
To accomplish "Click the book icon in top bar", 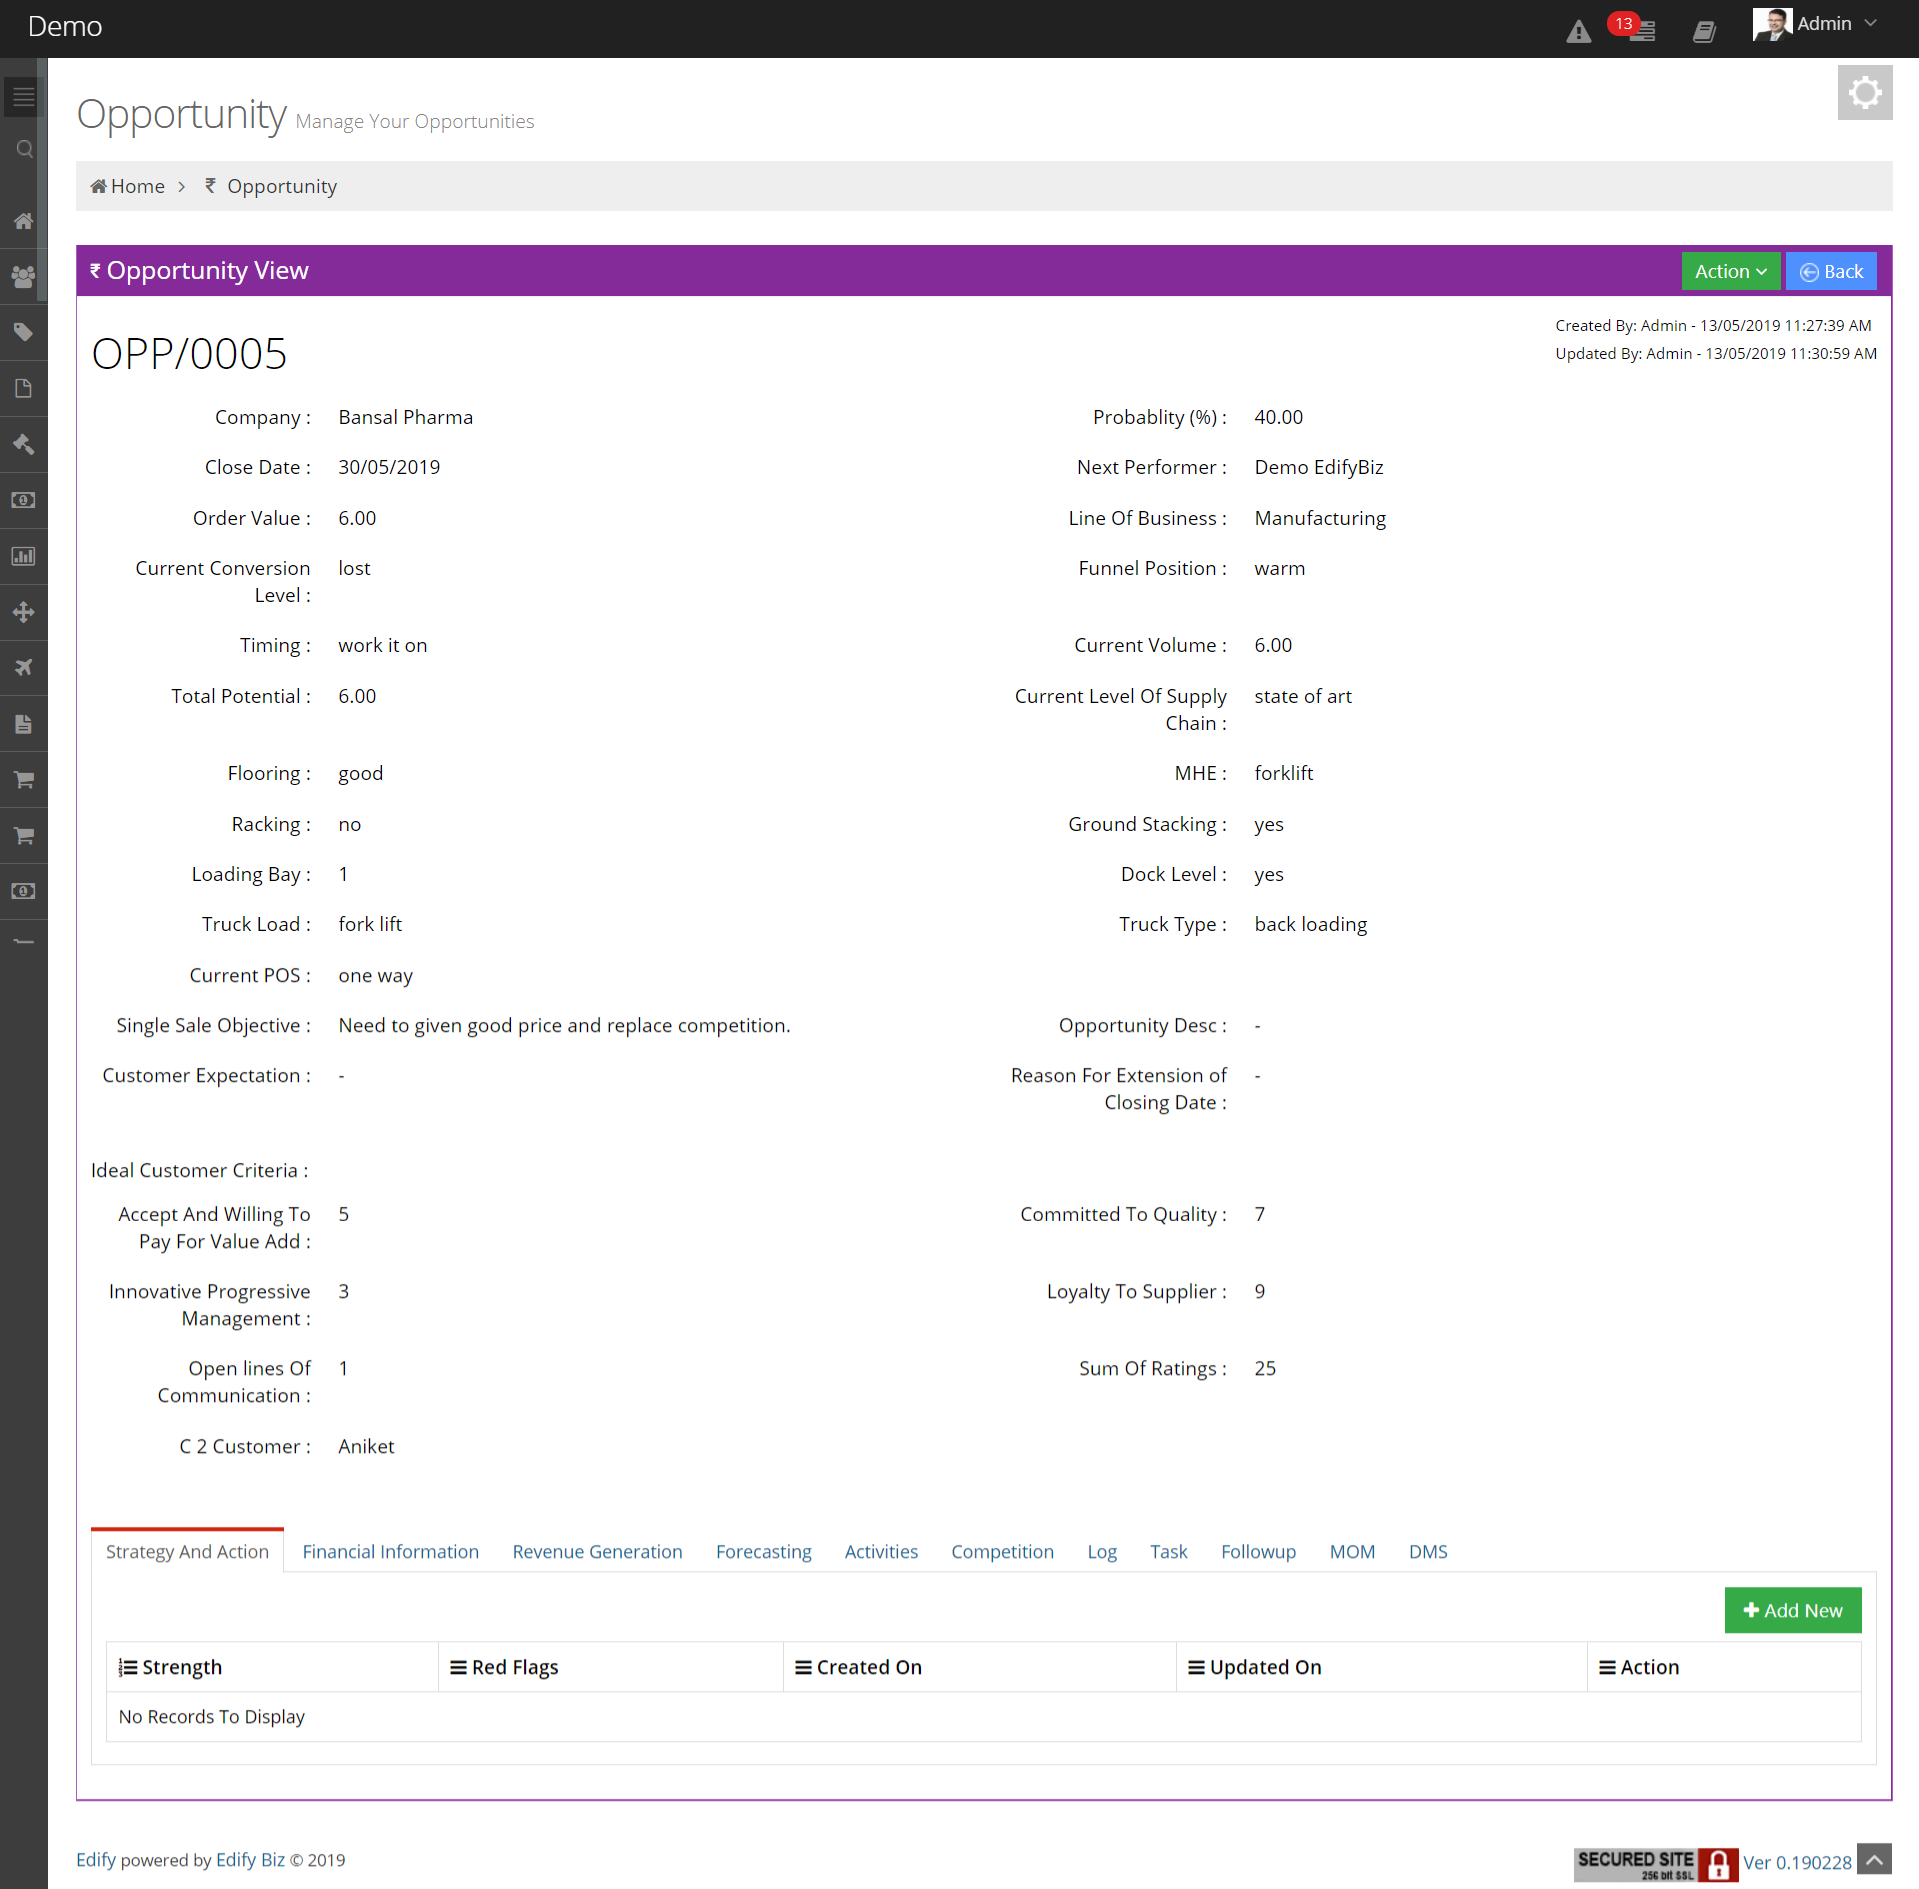I will tap(1704, 32).
